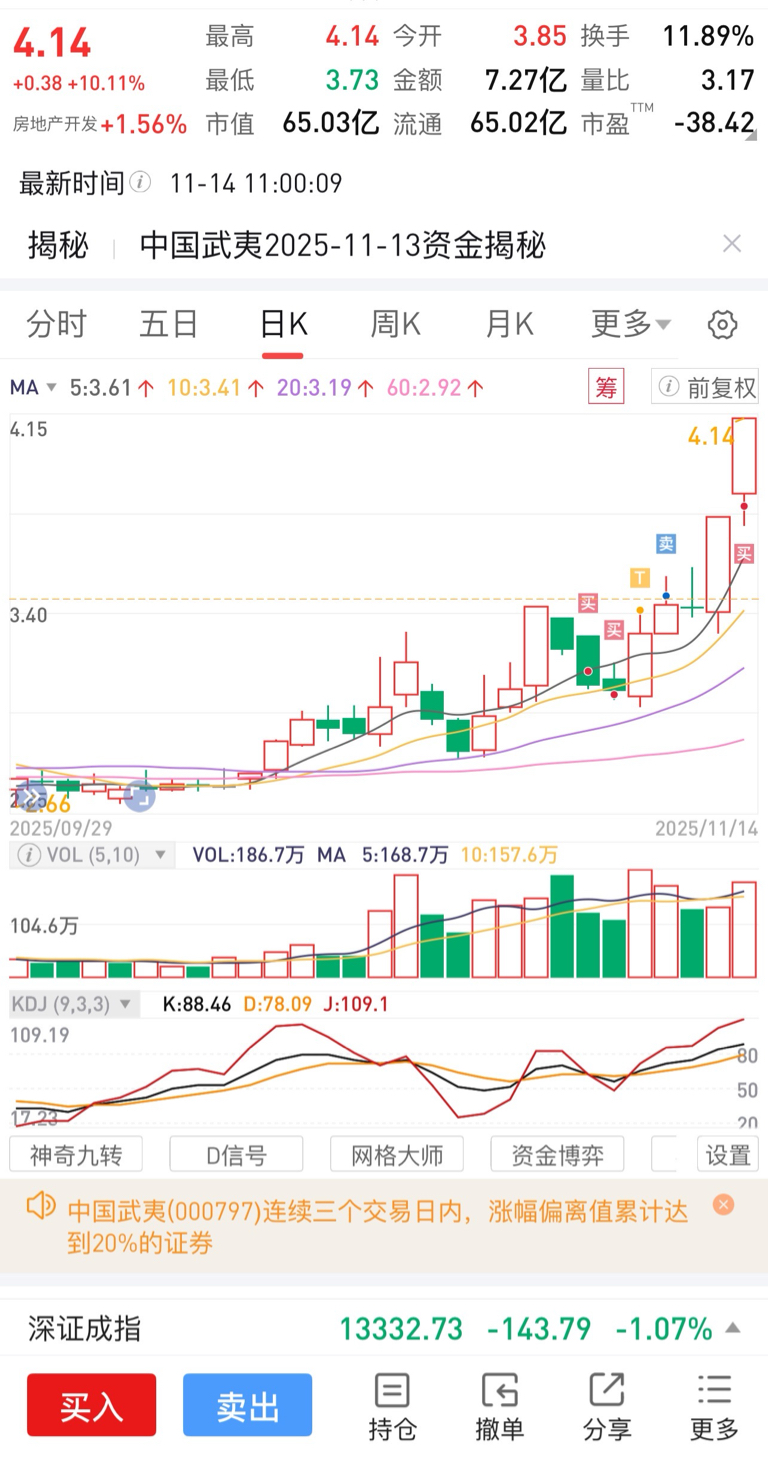768x1478 pixels.
Task: Tap the last volume bar on the right
Action: tap(744, 930)
